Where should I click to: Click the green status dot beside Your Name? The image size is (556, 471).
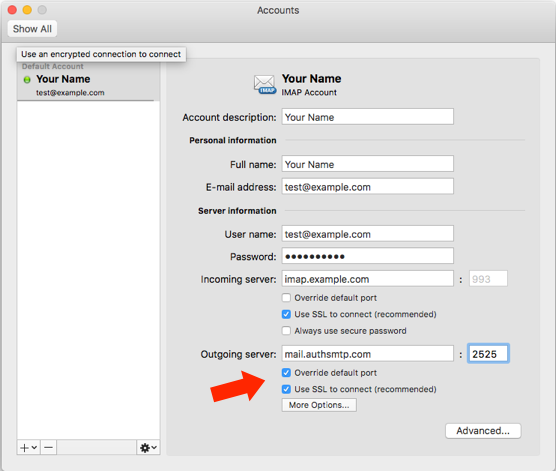coord(27,79)
